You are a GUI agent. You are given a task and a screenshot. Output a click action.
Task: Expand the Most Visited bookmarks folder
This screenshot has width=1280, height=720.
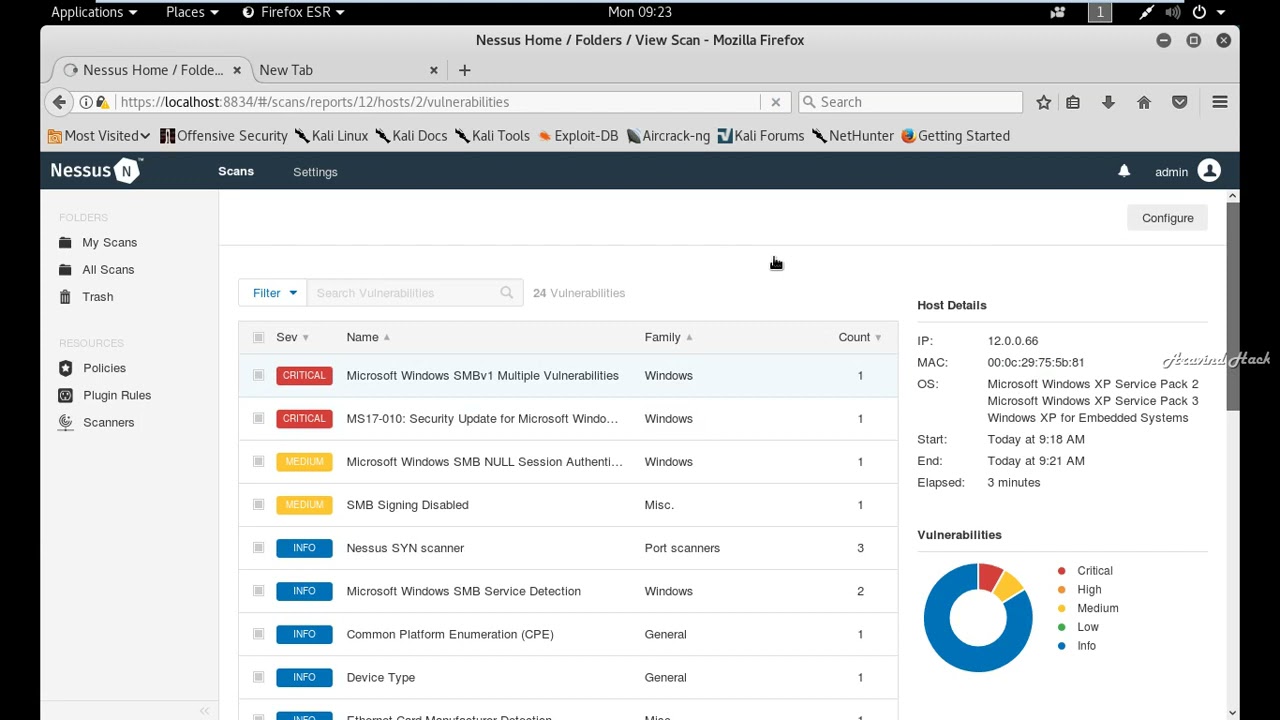(x=99, y=136)
